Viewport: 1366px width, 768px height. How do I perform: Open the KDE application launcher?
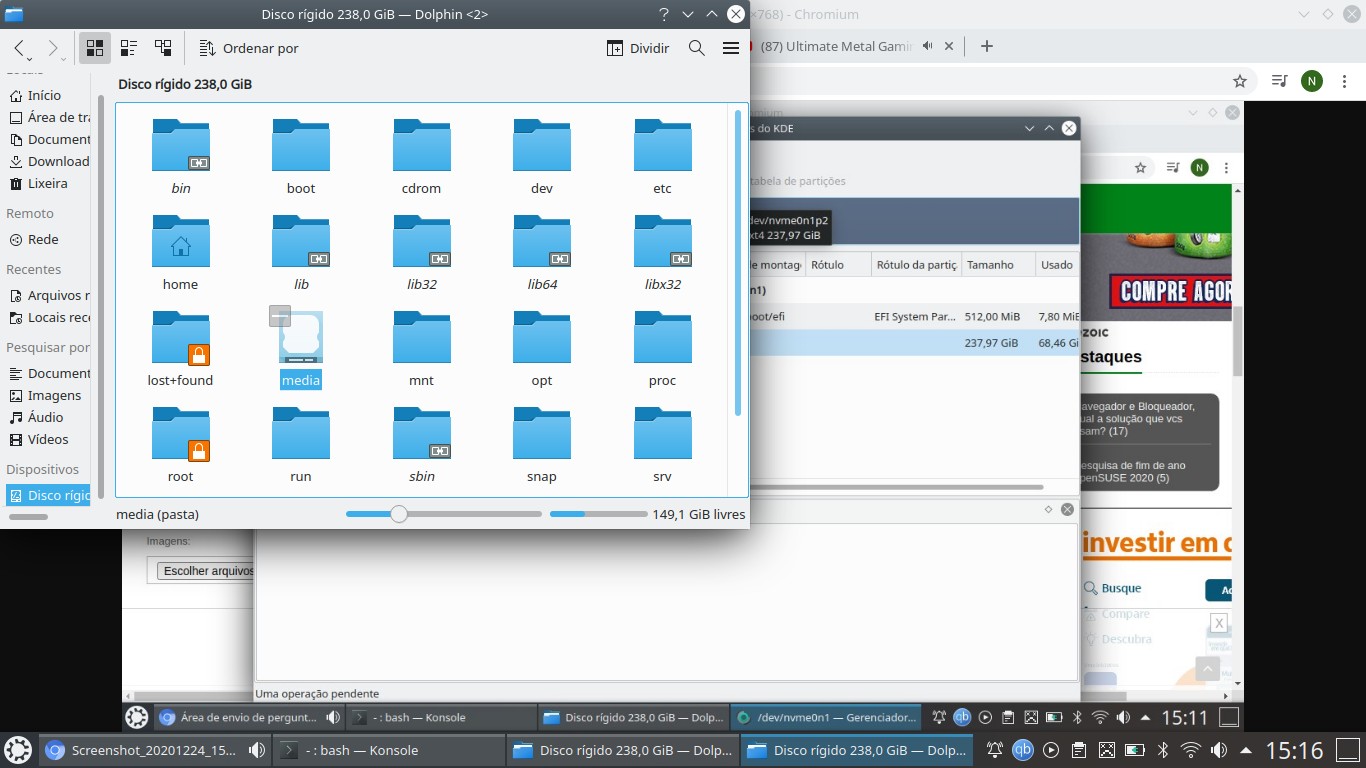point(18,750)
